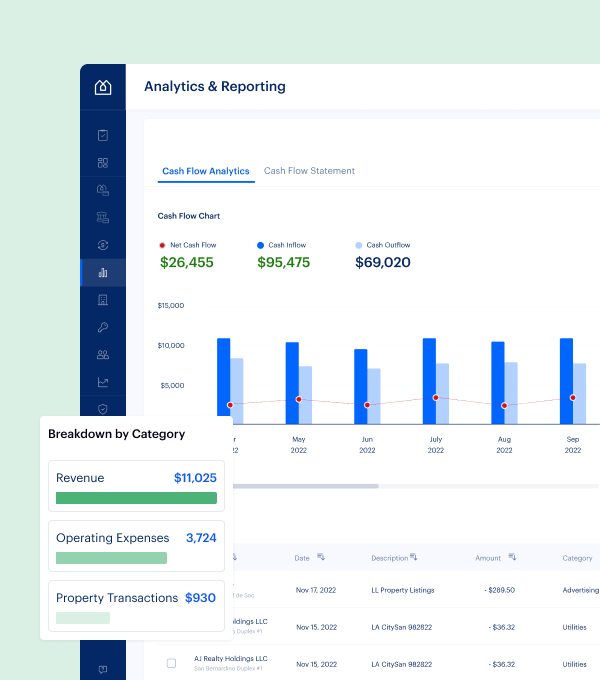The height and width of the screenshot is (680, 600).
Task: Click the Operating Expenses progress bar
Action: point(111,558)
